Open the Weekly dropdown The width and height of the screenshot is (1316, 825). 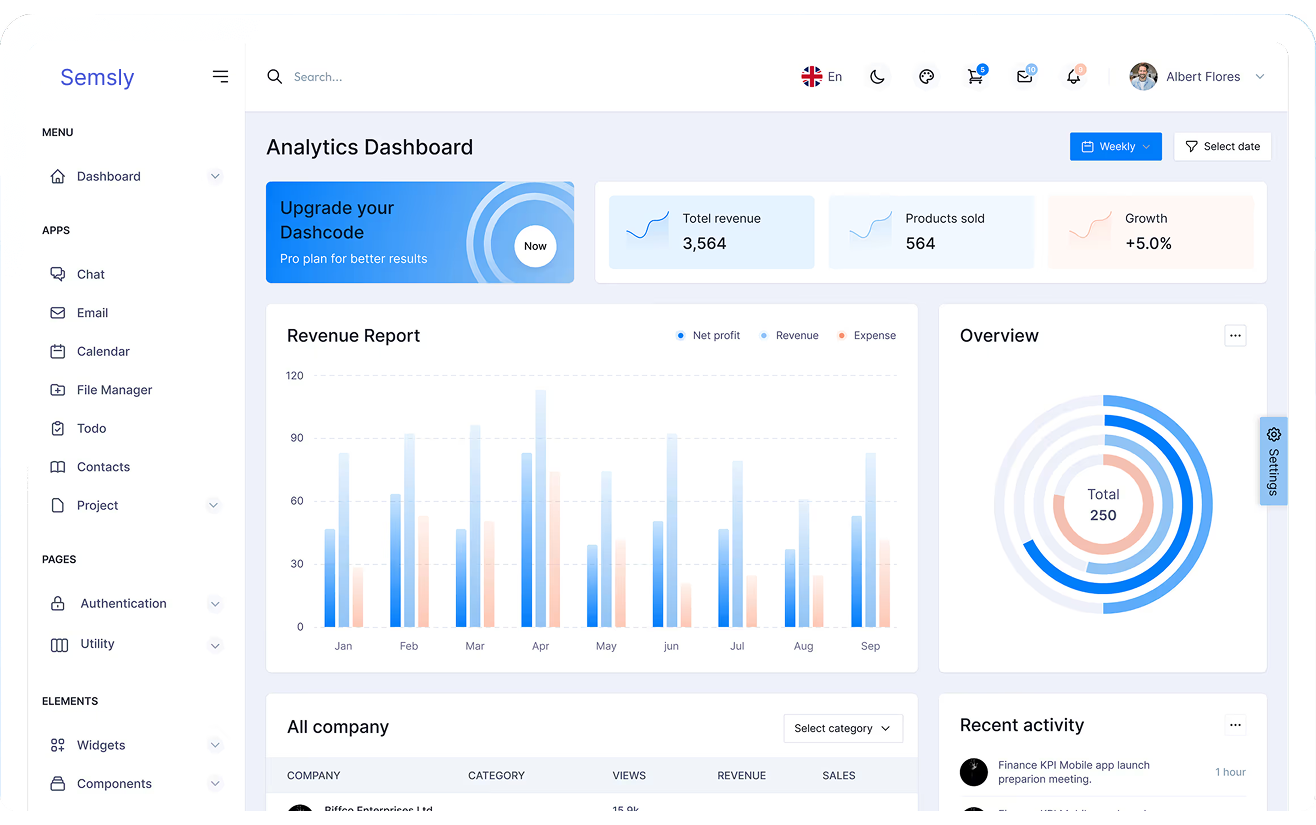(1115, 146)
